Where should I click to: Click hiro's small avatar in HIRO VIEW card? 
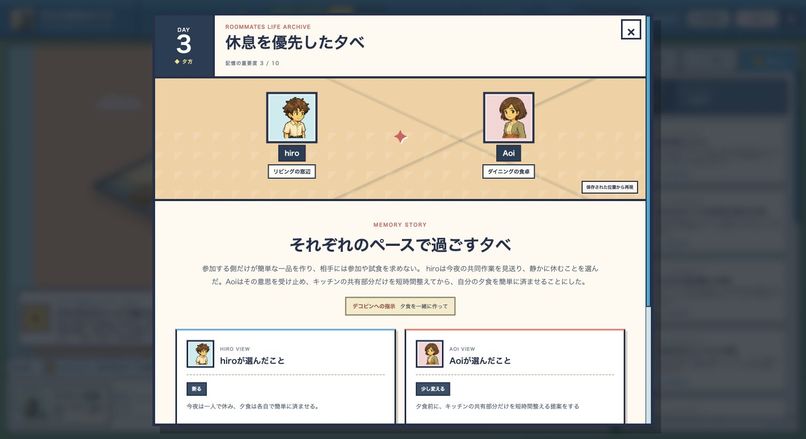[200, 354]
